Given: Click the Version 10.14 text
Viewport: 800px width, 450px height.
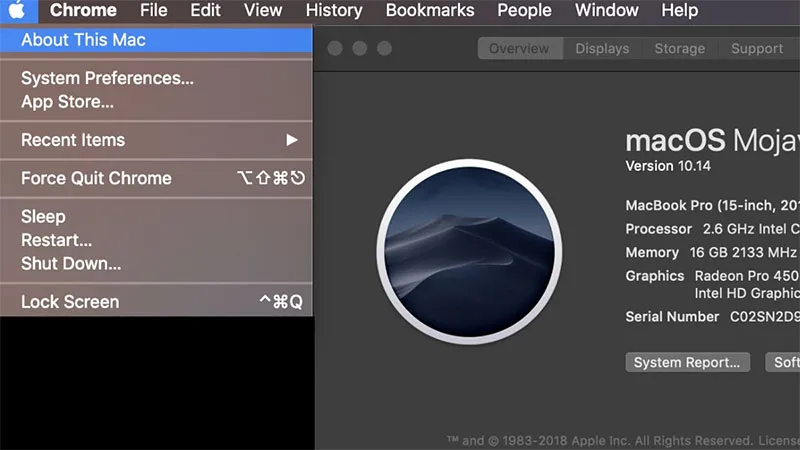Looking at the screenshot, I should pos(668,166).
